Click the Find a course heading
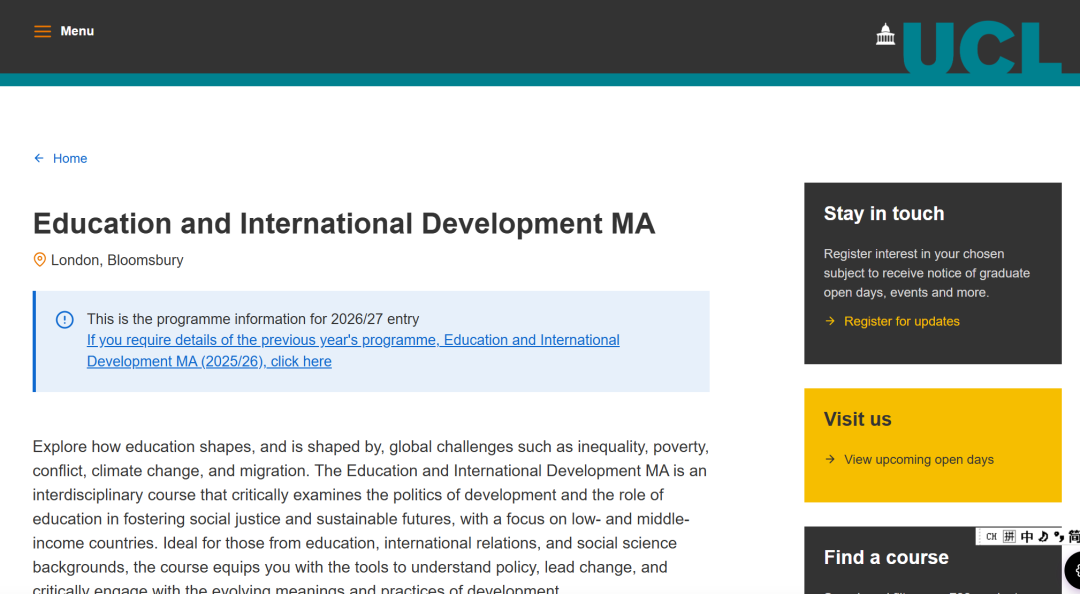Screen dimensions: 1080x594 [886, 558]
